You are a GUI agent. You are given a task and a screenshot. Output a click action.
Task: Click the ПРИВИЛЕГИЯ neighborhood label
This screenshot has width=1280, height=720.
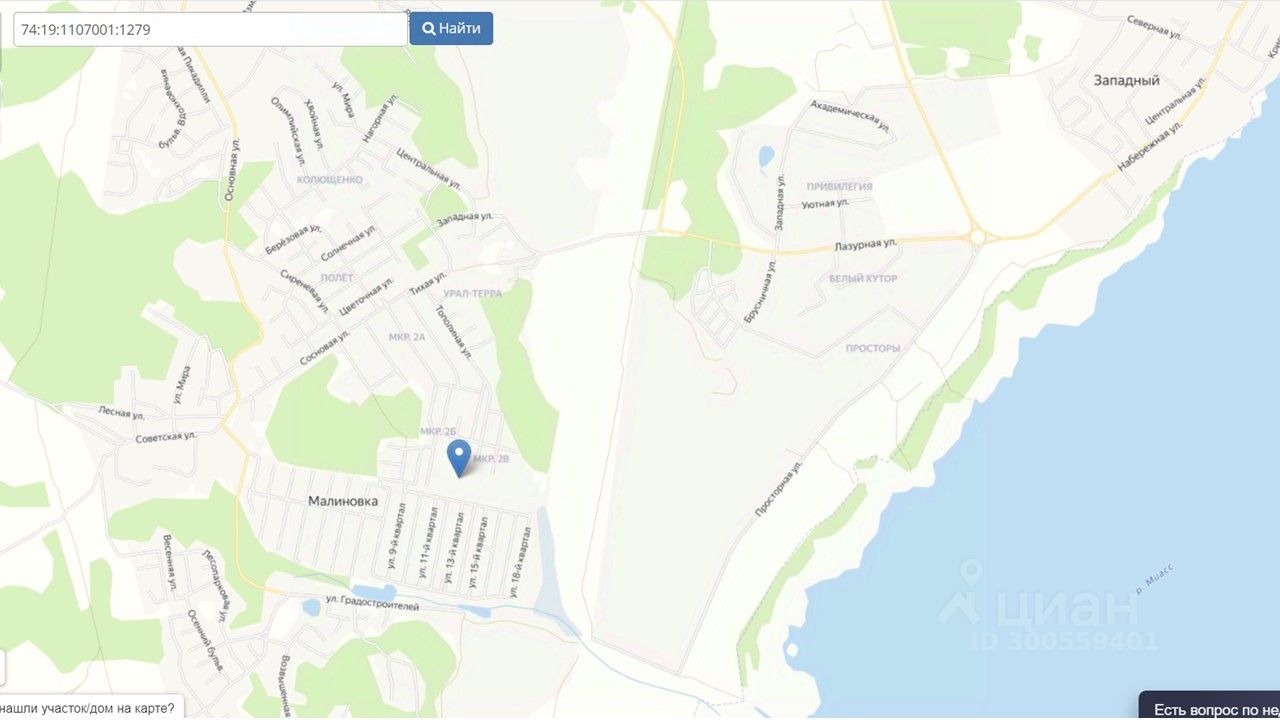click(x=839, y=187)
